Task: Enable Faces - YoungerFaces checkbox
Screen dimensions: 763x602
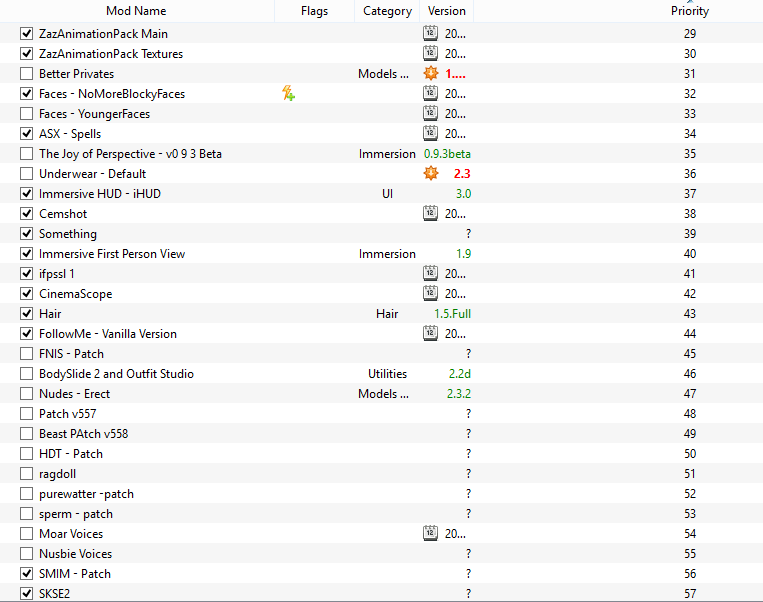Action: click(x=26, y=113)
